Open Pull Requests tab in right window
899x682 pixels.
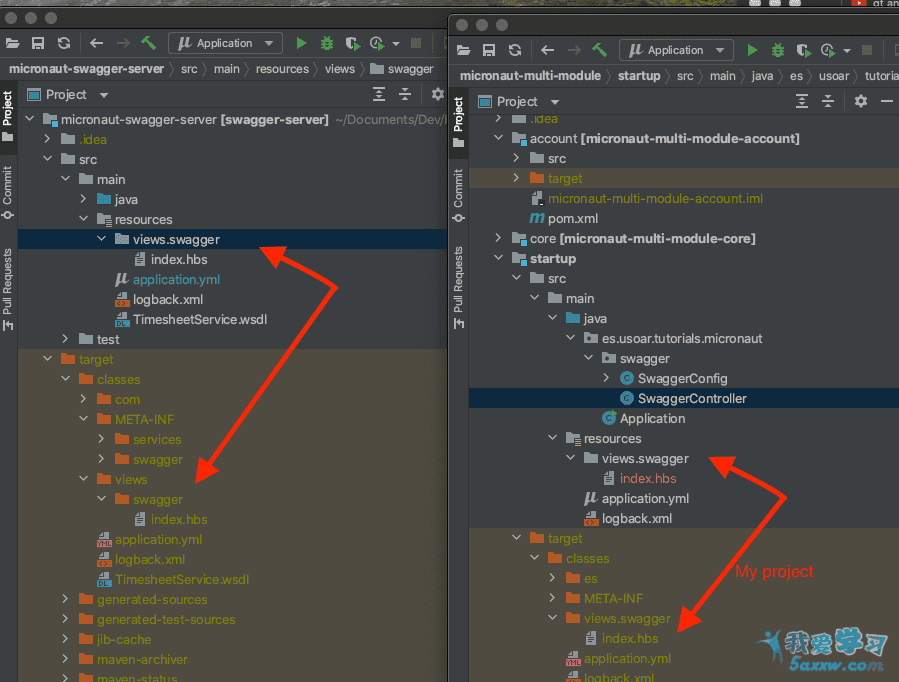(458, 287)
